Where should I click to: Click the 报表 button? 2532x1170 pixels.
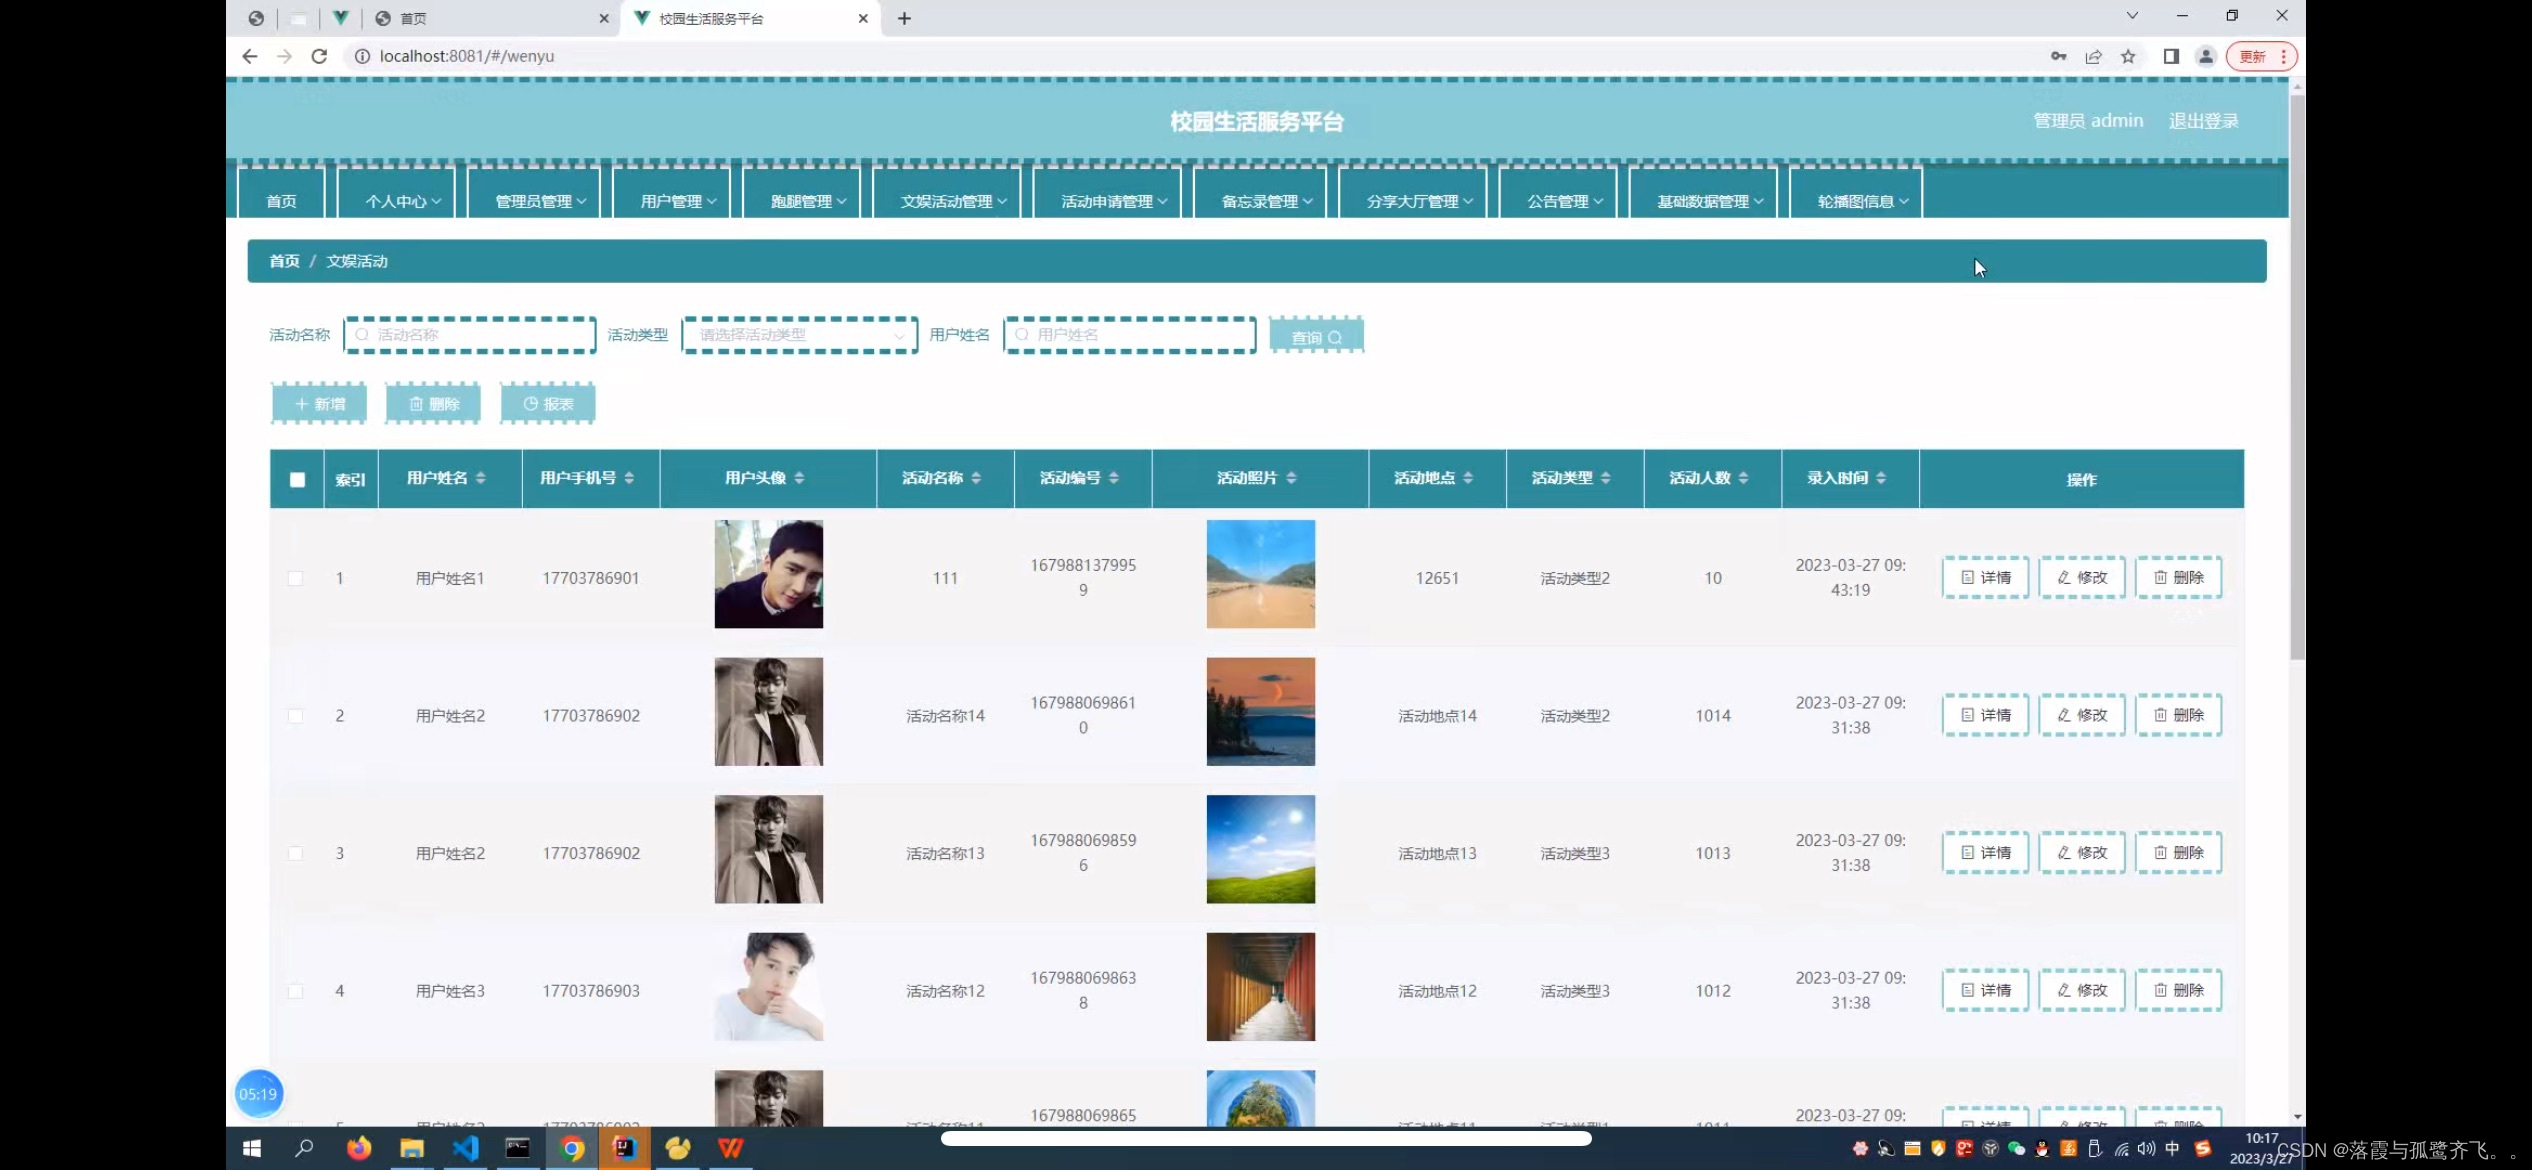click(x=548, y=404)
